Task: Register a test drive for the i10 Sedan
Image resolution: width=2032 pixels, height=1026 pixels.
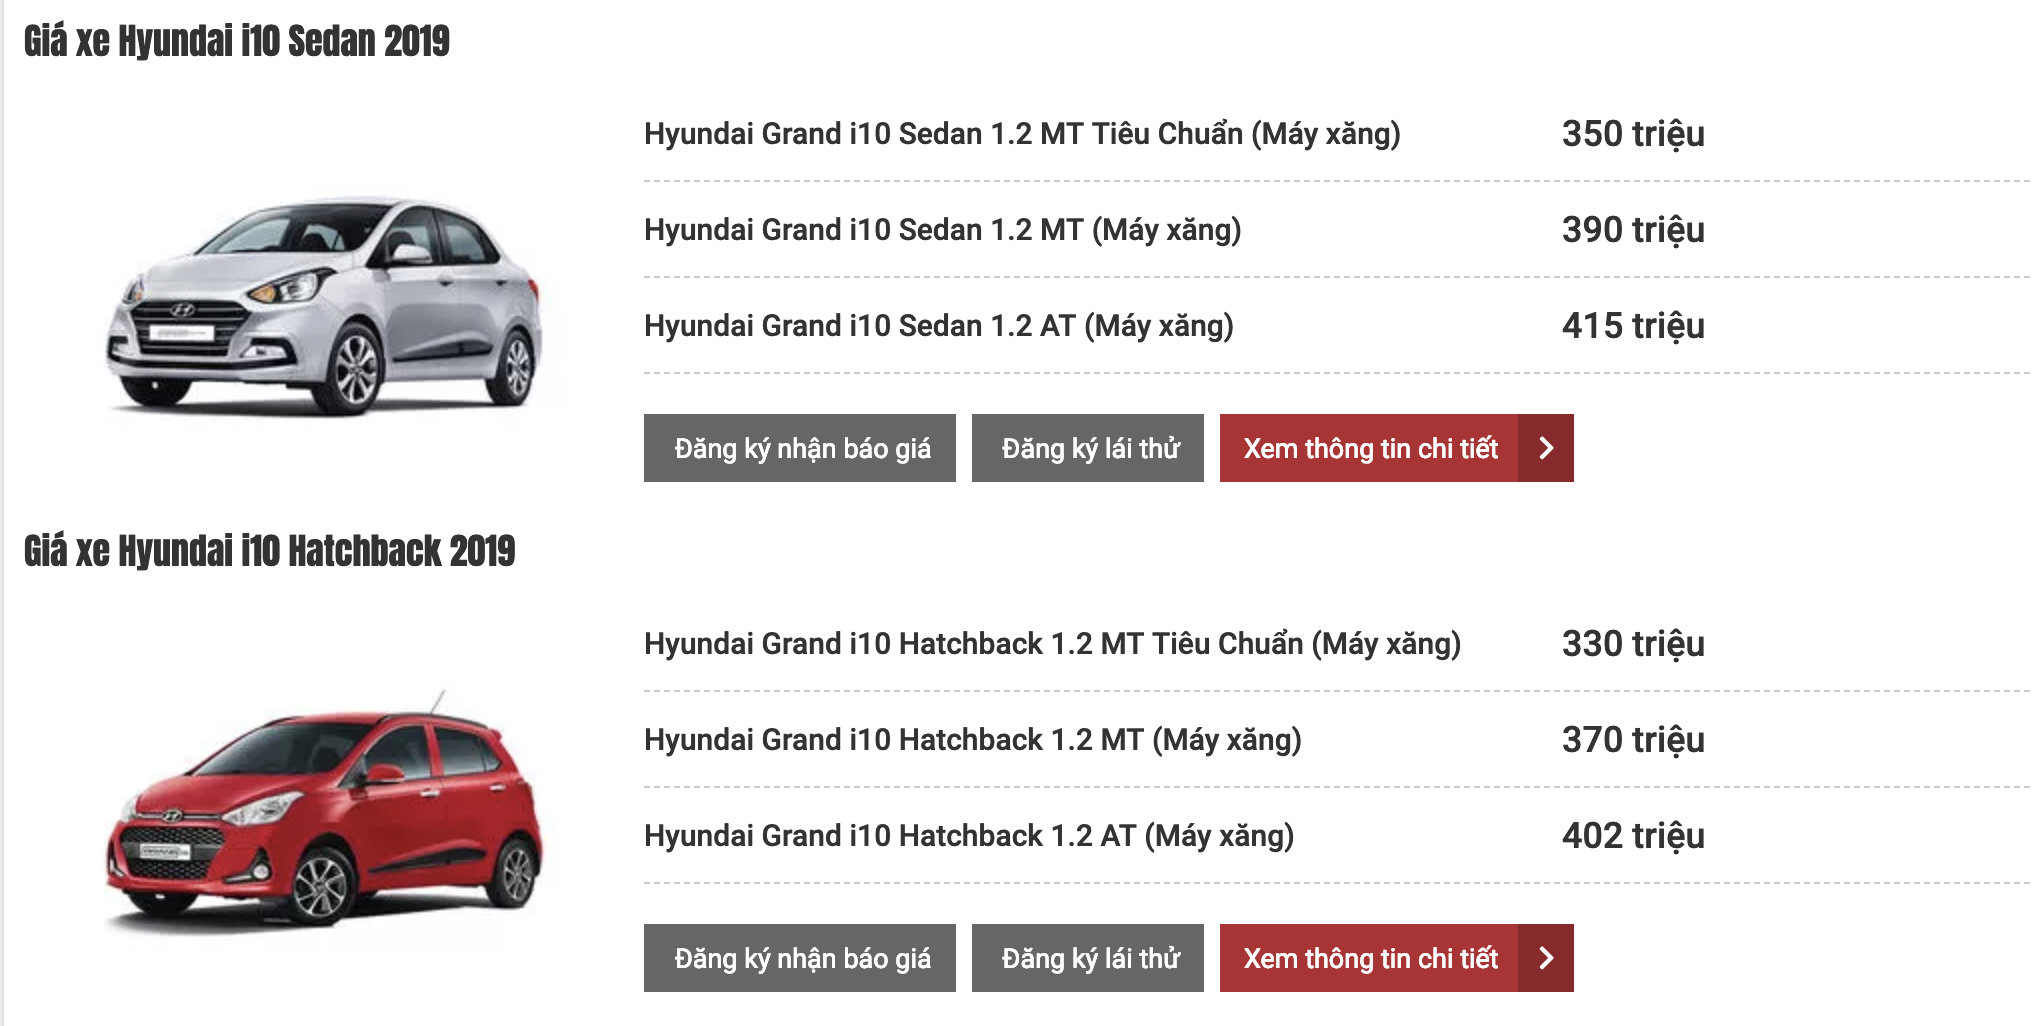Action: point(1088,448)
